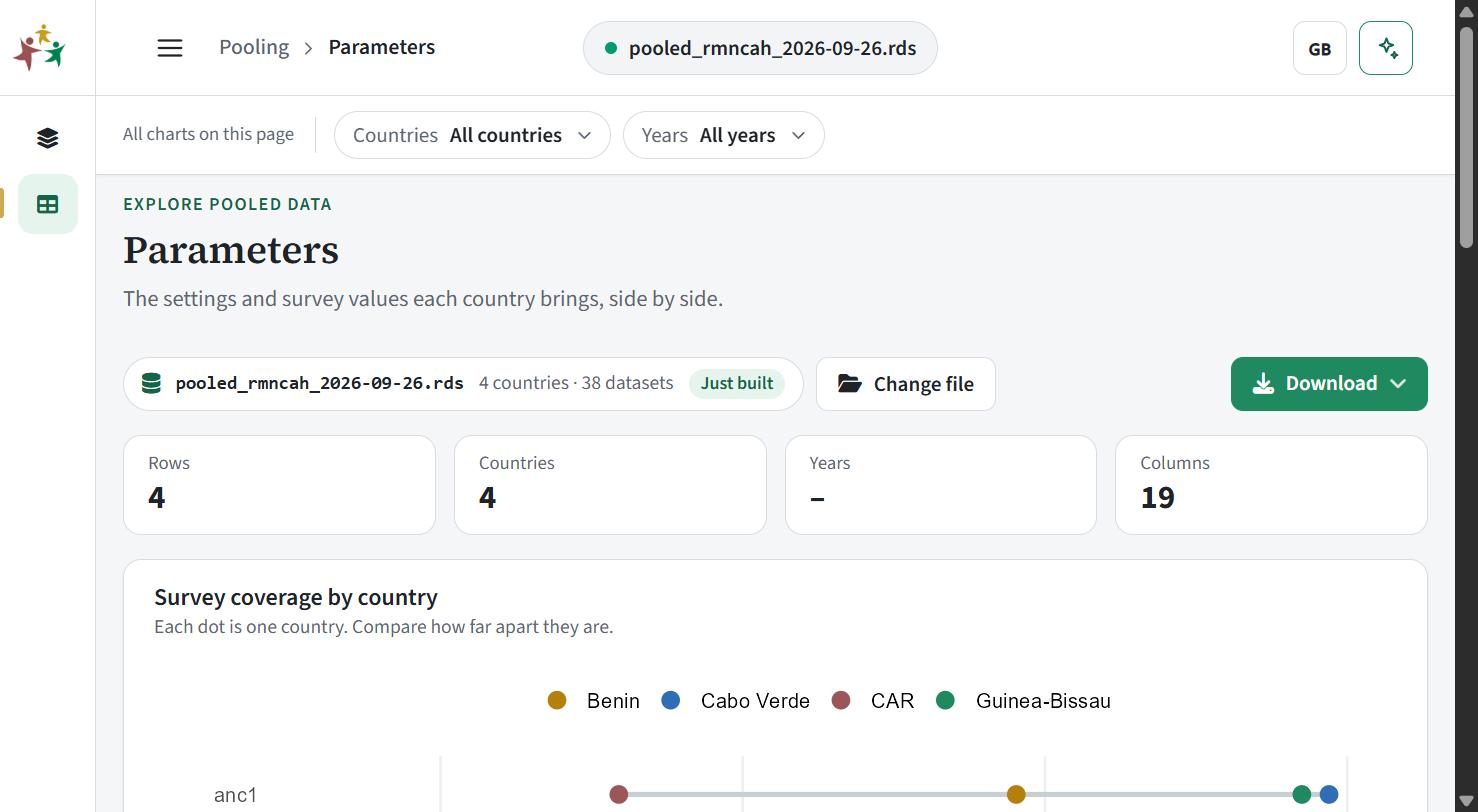Click the sparkle AI assistant icon

(x=1386, y=48)
